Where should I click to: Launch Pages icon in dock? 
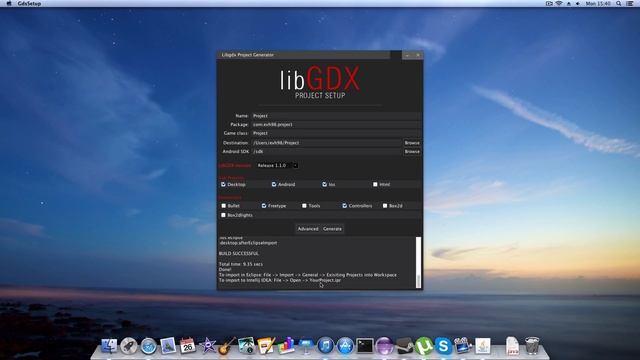pos(266,346)
